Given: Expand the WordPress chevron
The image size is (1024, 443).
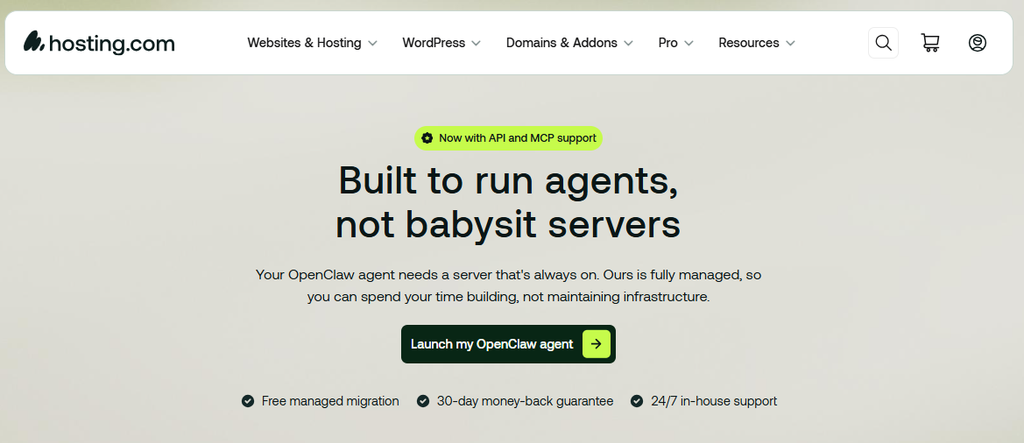Looking at the screenshot, I should [476, 43].
